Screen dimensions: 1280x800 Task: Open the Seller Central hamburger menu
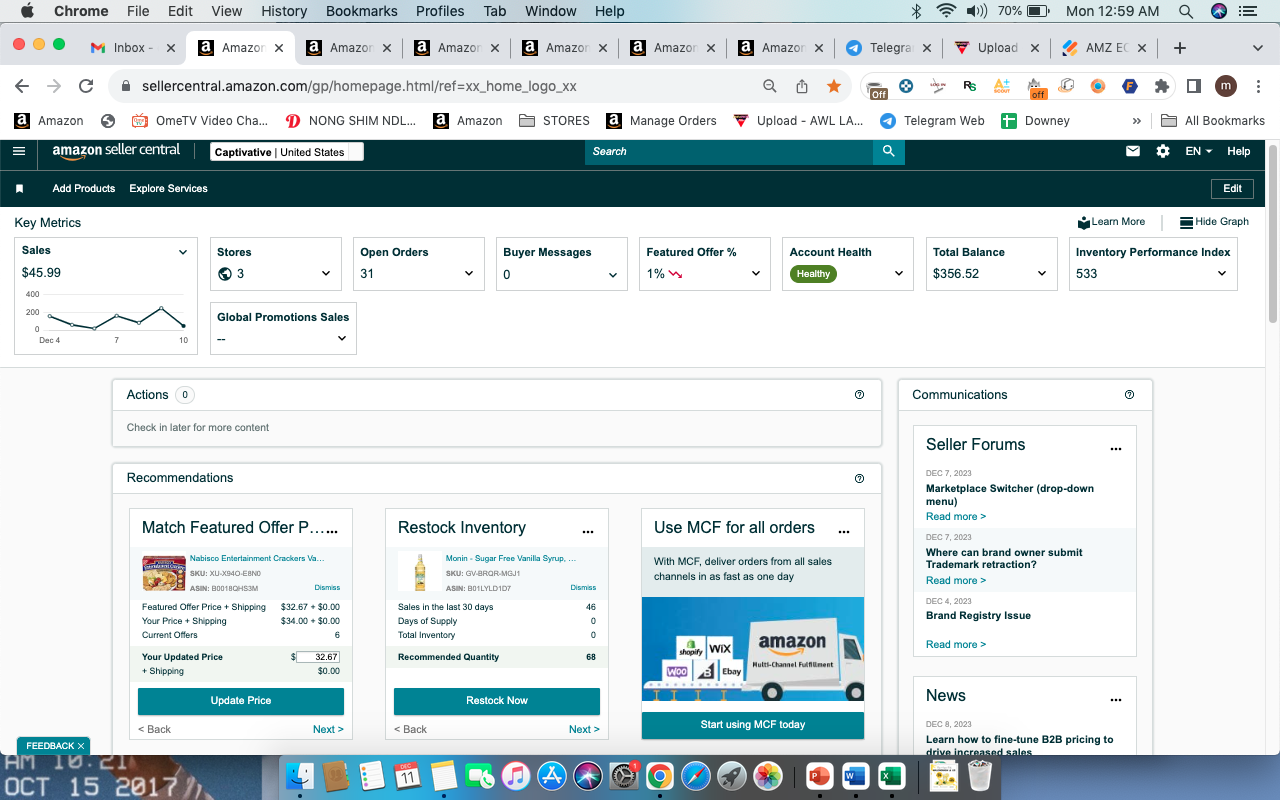[19, 151]
